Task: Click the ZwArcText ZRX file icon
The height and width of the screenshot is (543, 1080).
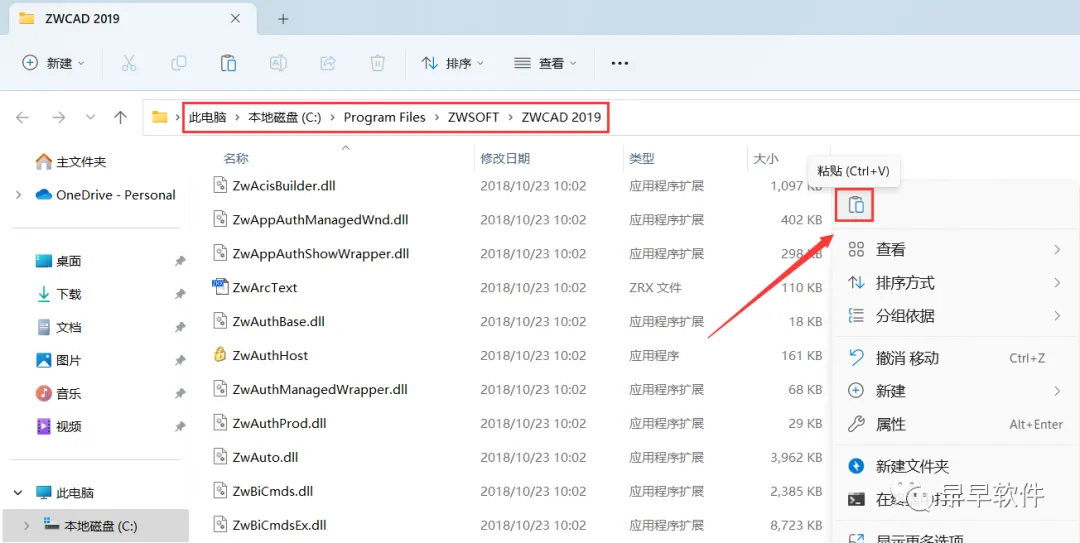Action: point(220,287)
